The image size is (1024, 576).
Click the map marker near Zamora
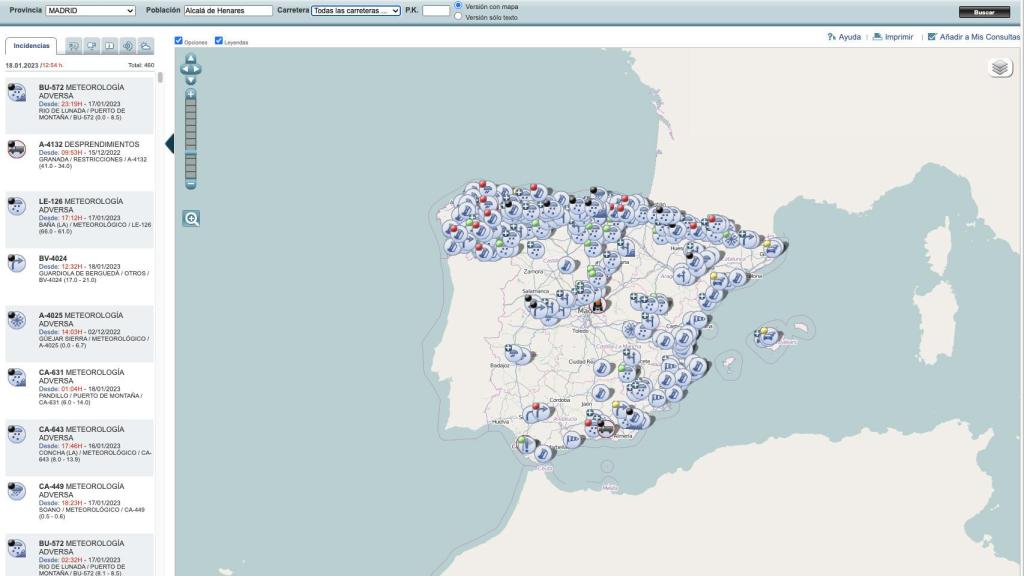[x=536, y=249]
